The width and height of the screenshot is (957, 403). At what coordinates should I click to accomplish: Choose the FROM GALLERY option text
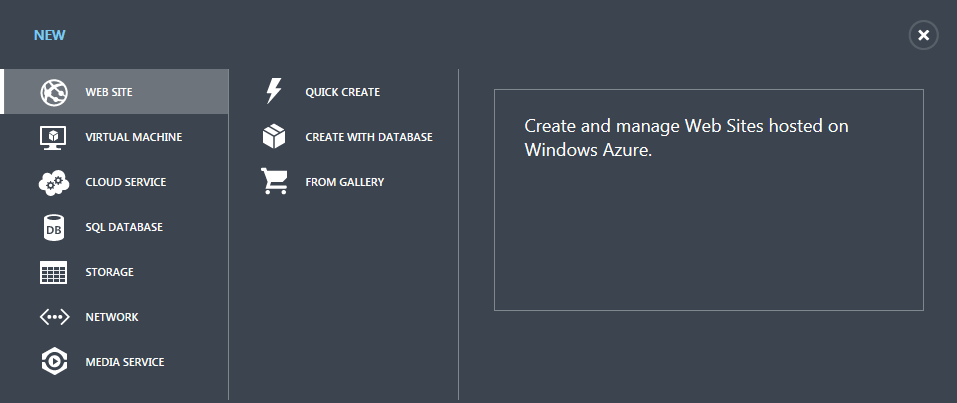pos(345,182)
